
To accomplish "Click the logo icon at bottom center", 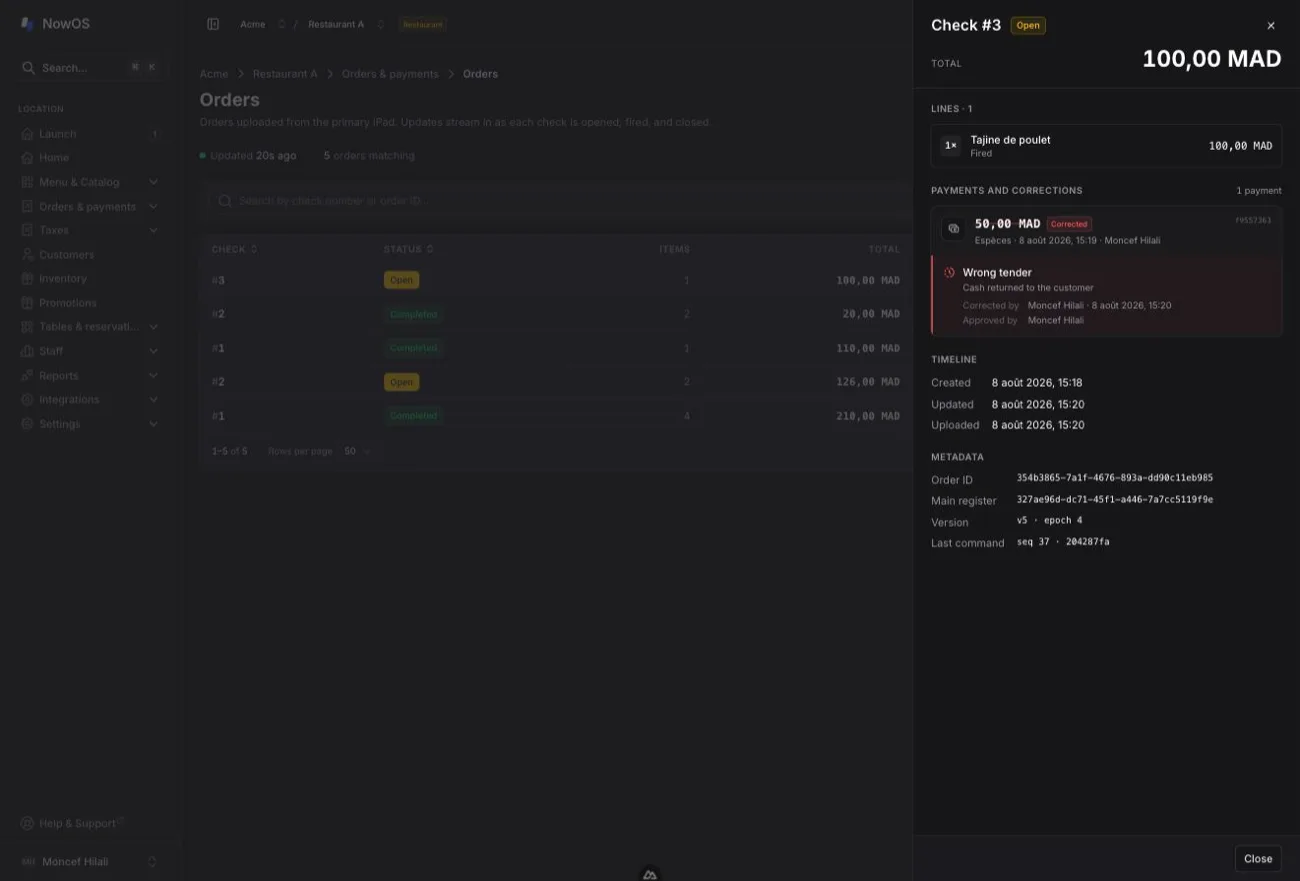I will 650,874.
